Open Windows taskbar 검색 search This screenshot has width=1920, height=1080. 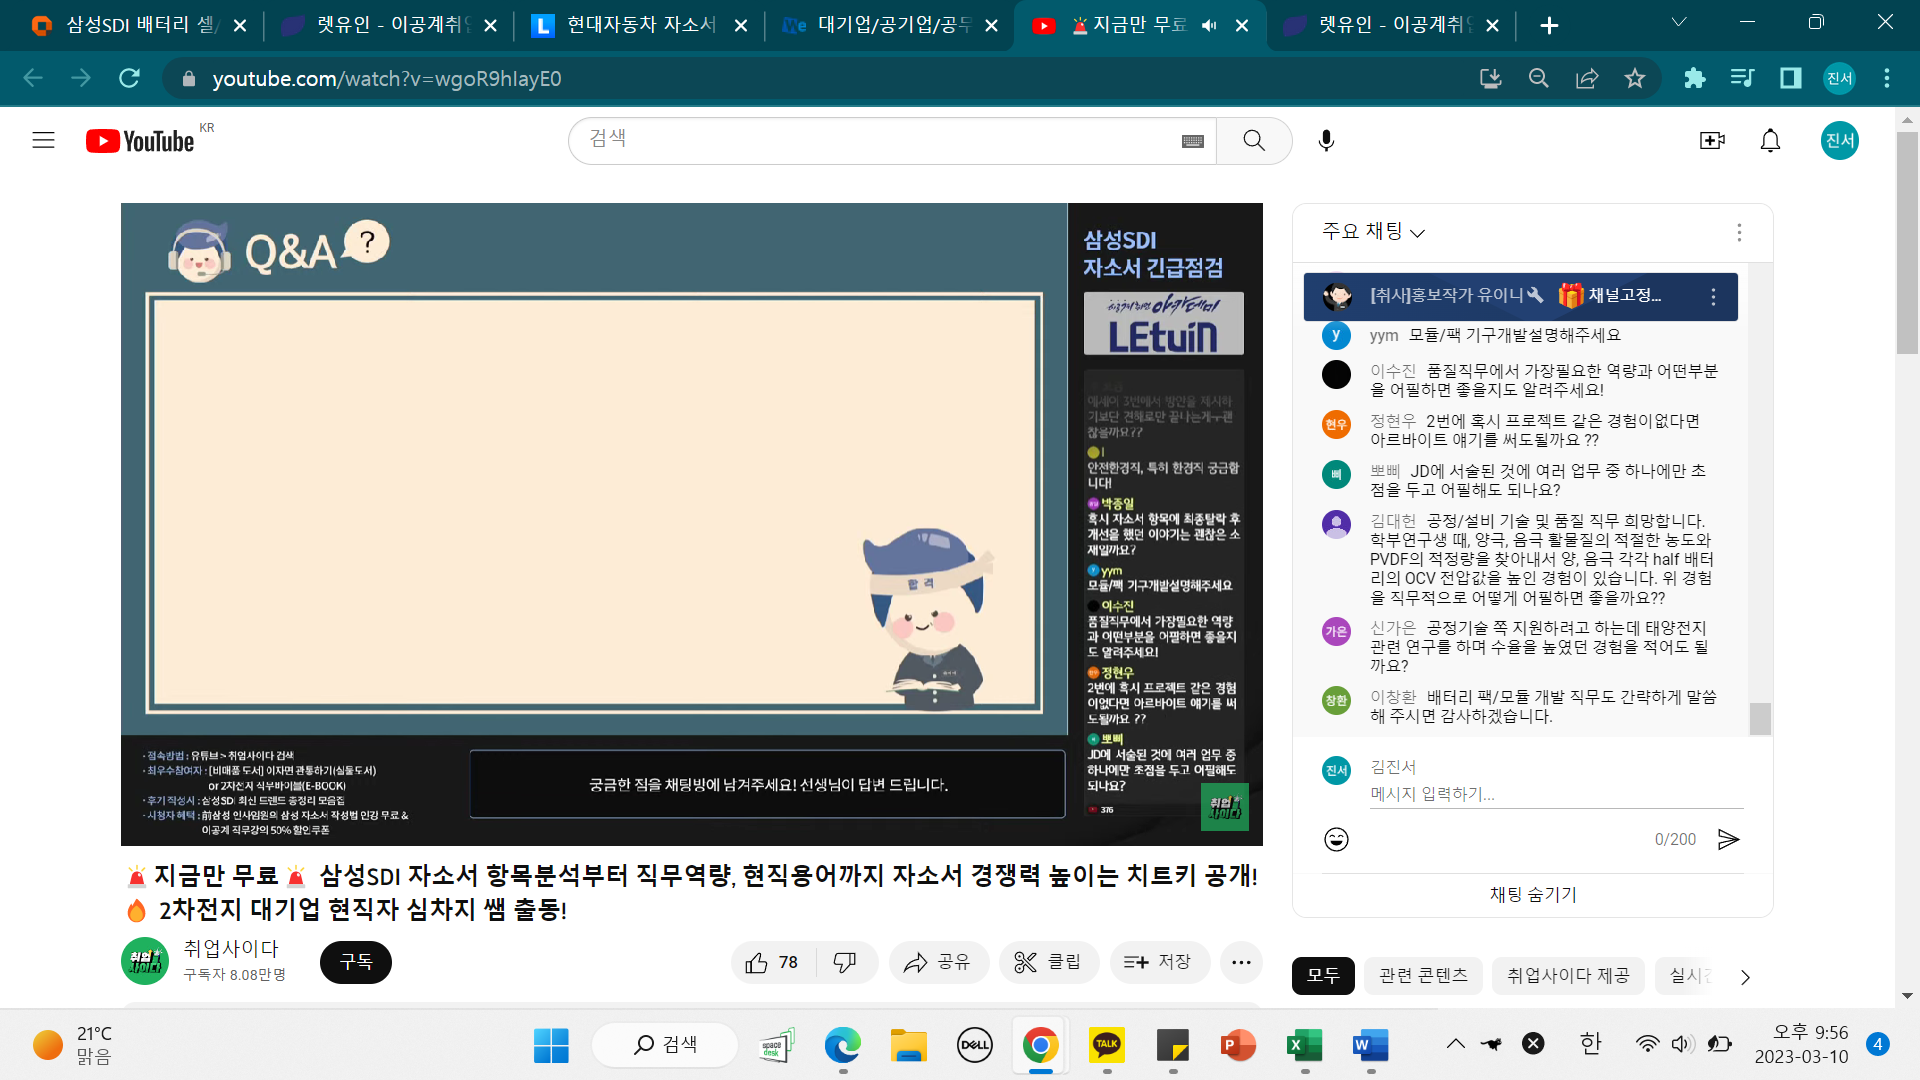[x=665, y=1045]
